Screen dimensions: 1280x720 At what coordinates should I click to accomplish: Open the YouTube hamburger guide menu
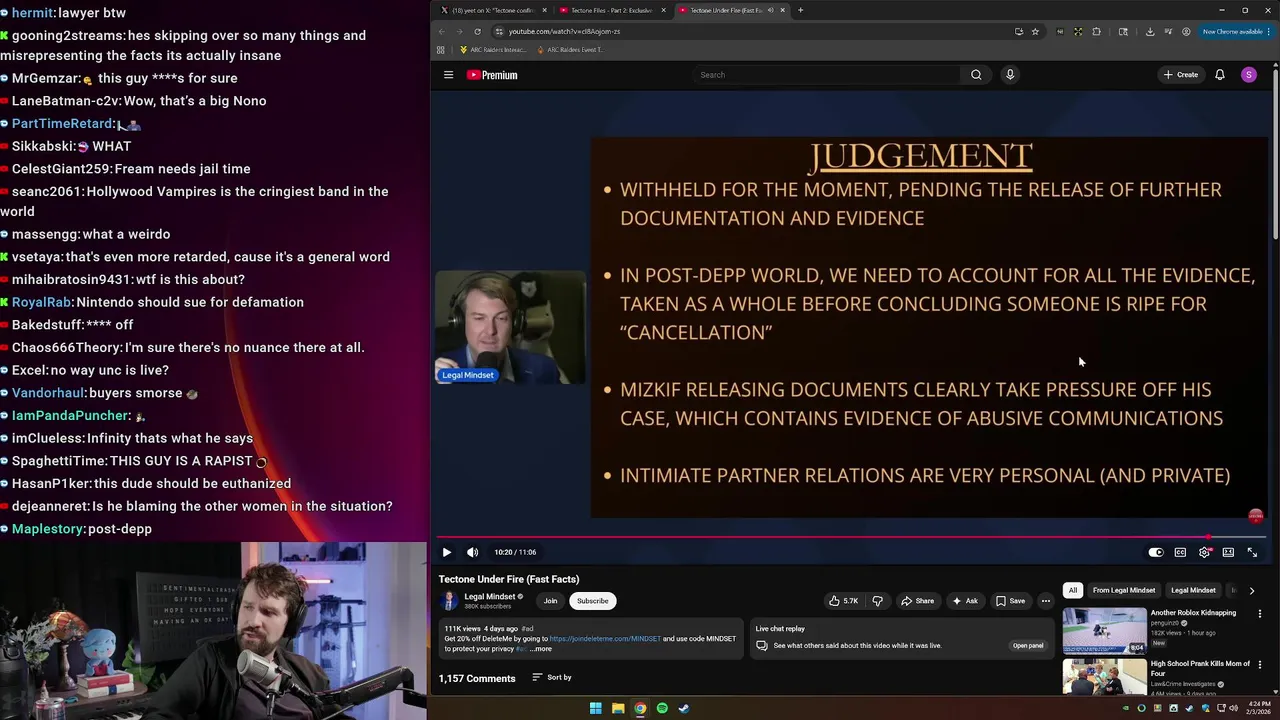pyautogui.click(x=448, y=75)
